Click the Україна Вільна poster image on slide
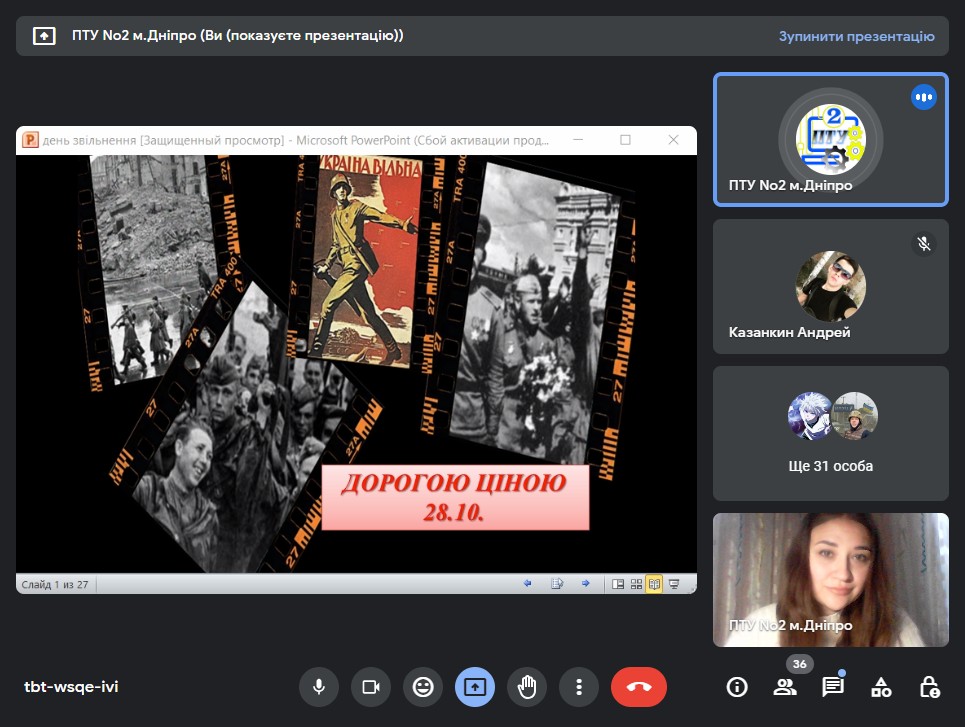965x727 pixels. tap(367, 260)
